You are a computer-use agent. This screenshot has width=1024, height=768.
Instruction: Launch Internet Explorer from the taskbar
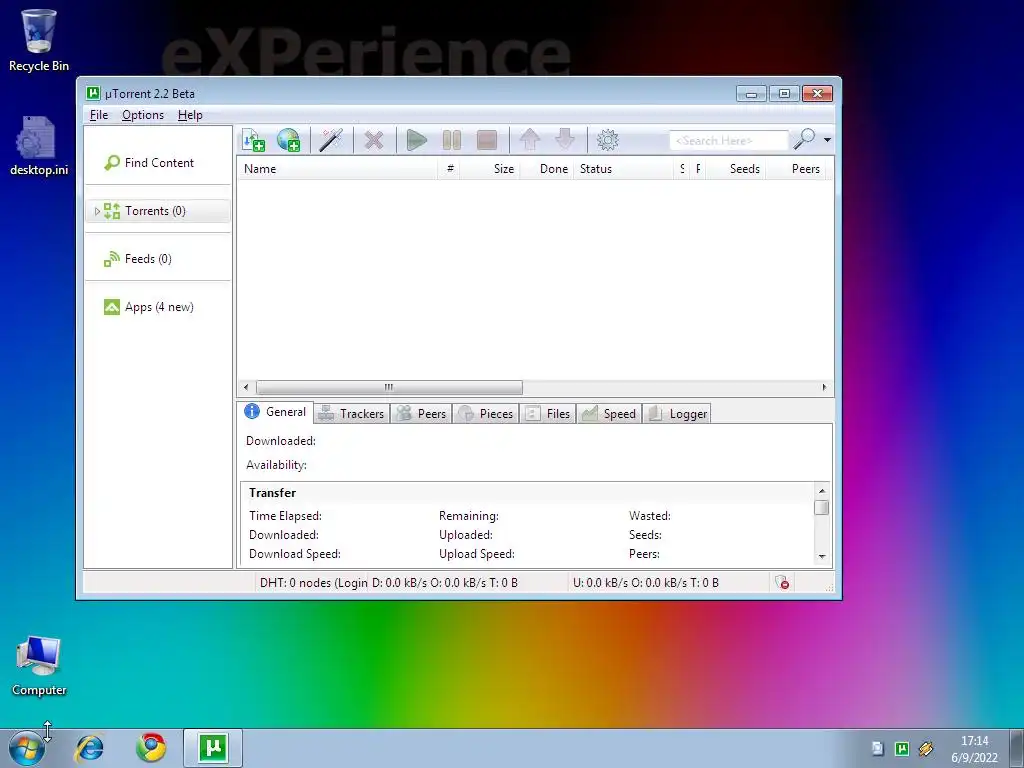click(89, 748)
